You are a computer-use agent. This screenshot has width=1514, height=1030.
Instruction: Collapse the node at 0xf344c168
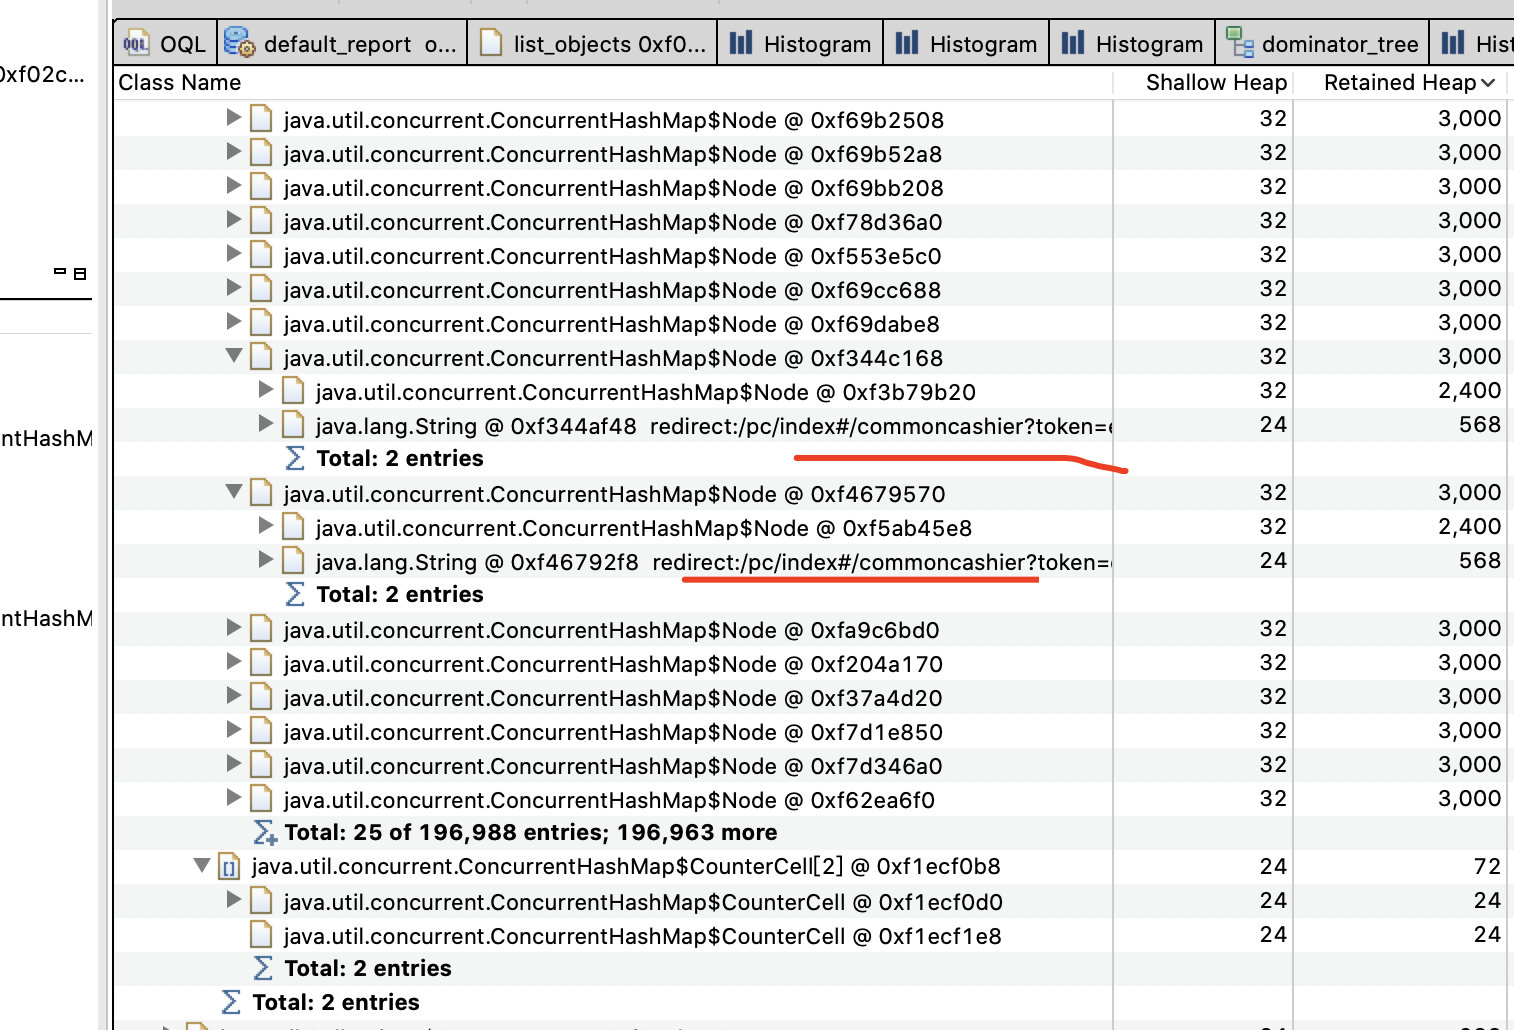click(x=233, y=356)
